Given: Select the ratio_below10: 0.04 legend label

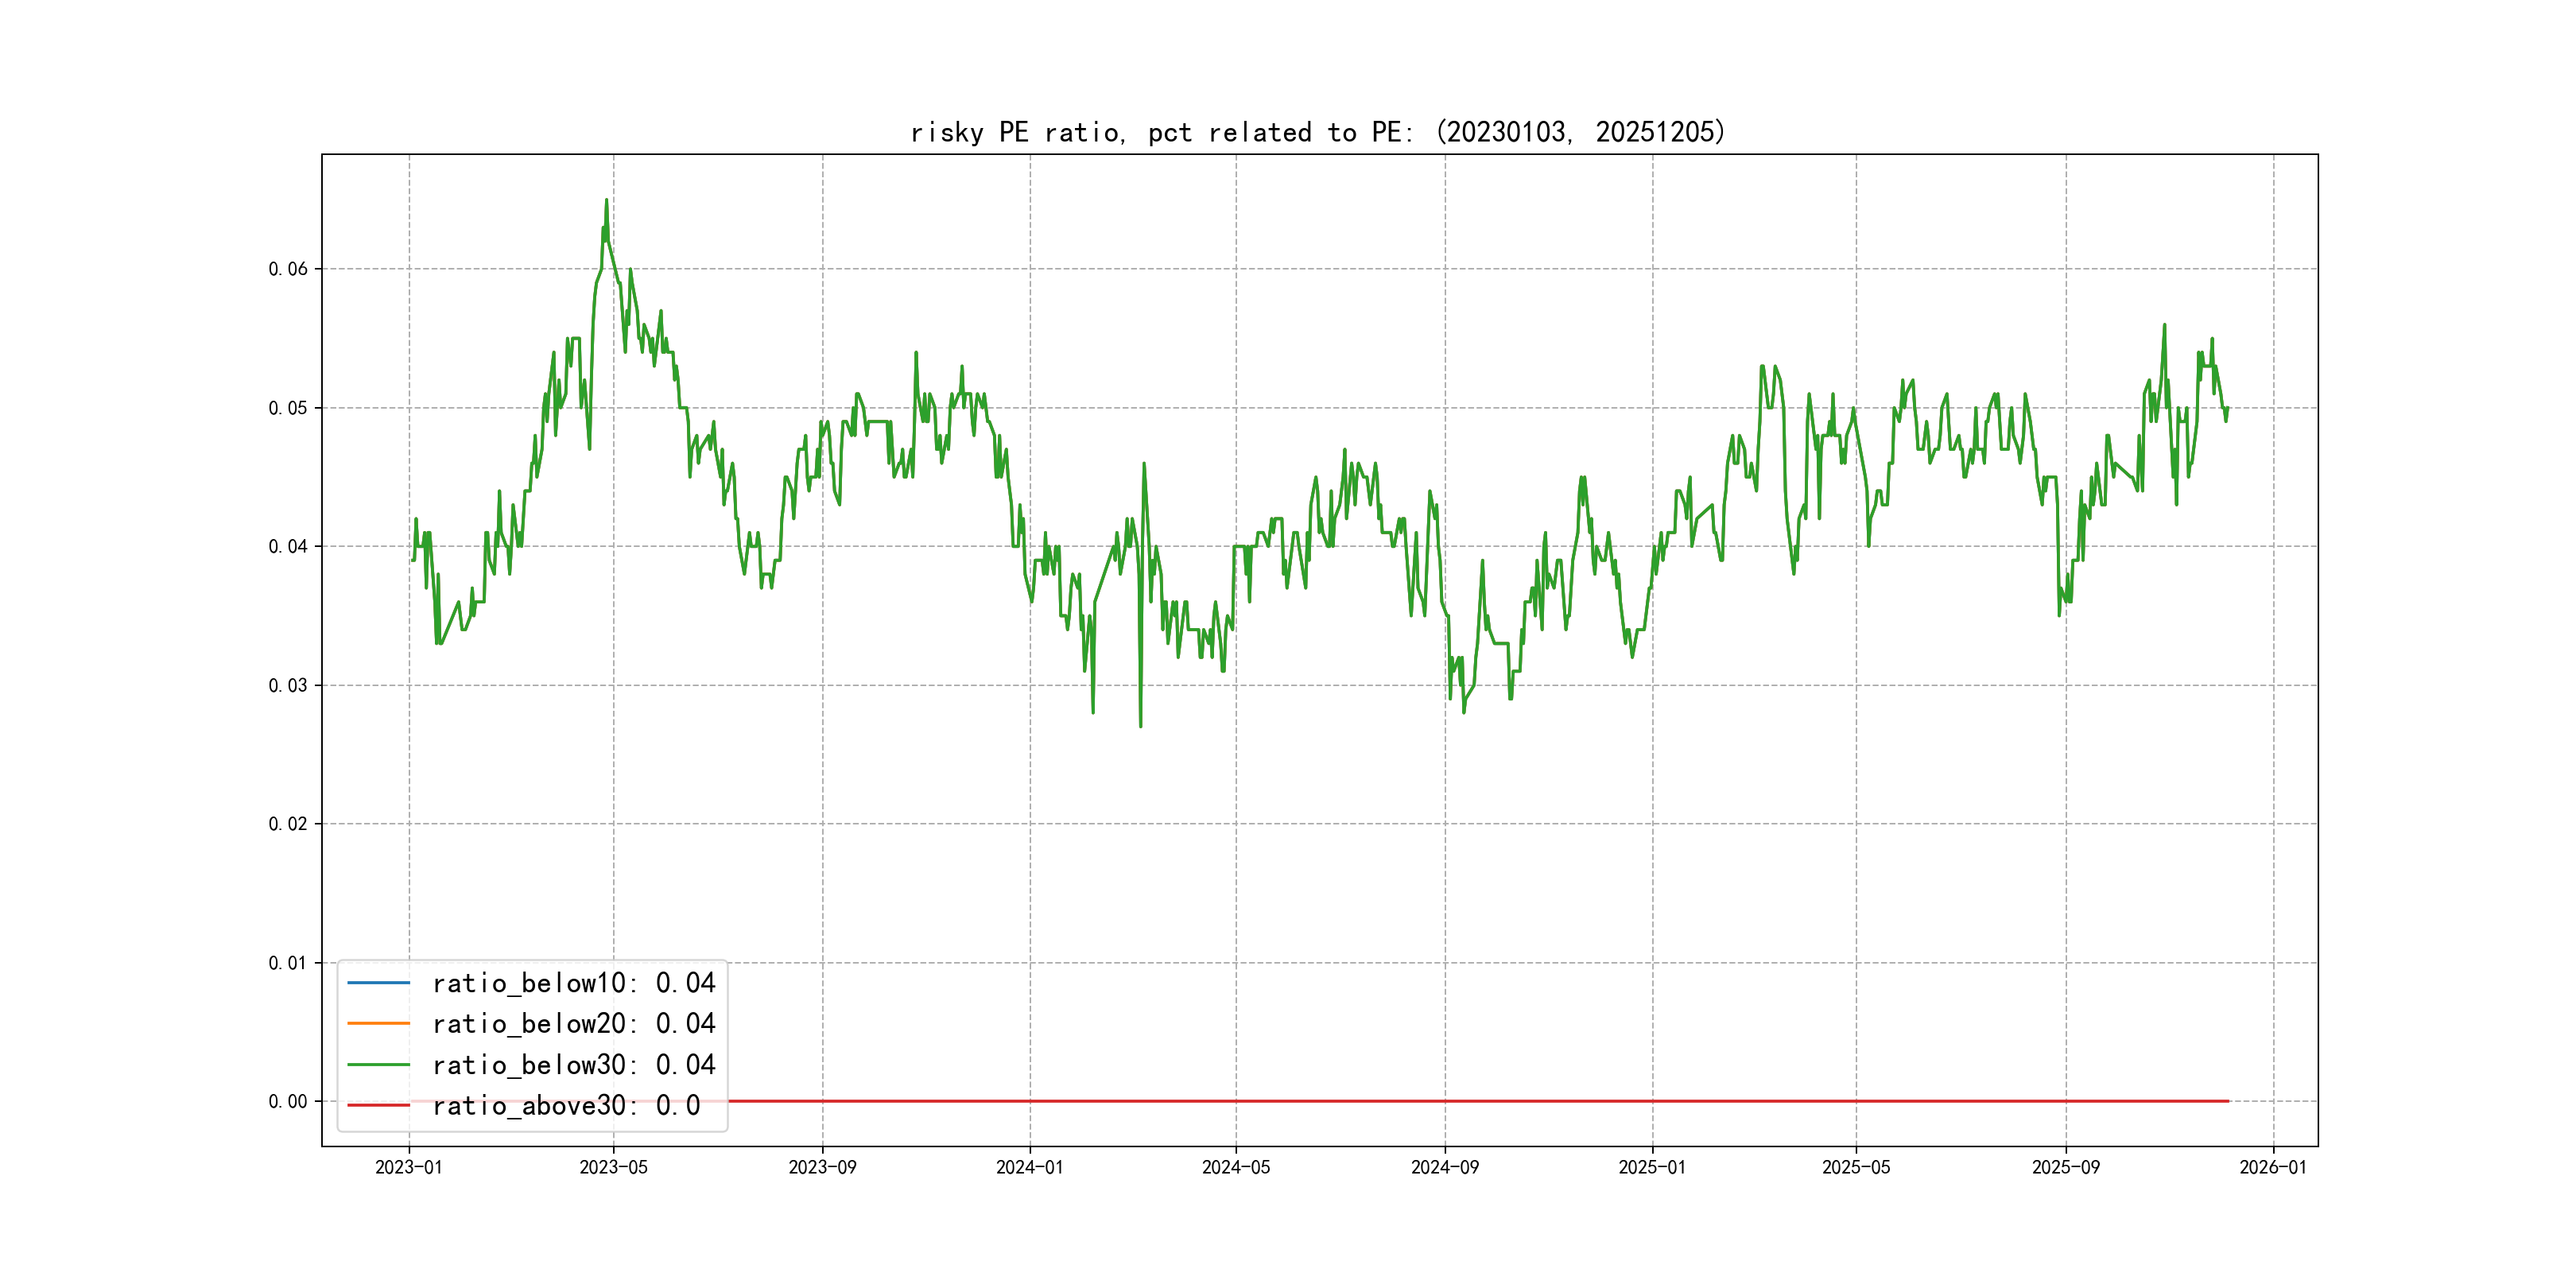Looking at the screenshot, I should point(573,983).
